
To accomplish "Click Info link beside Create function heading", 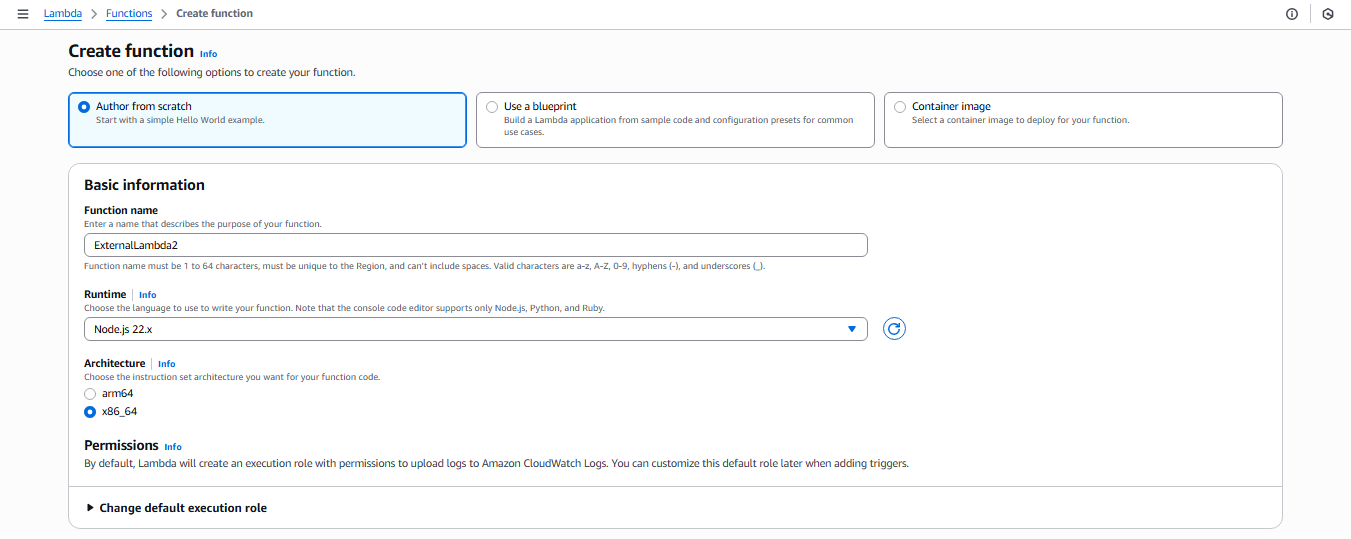I will [x=208, y=54].
